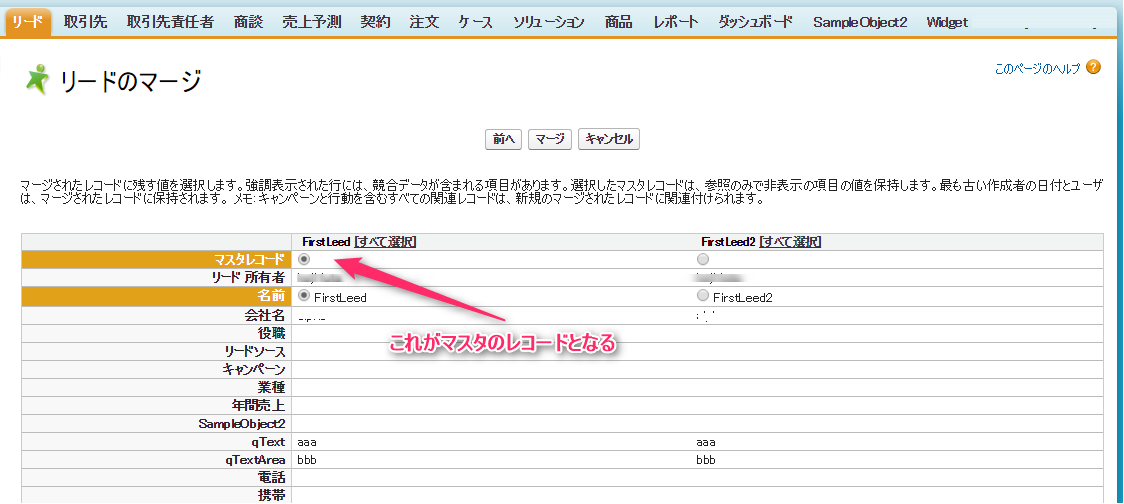Click the マージ button

click(x=550, y=139)
